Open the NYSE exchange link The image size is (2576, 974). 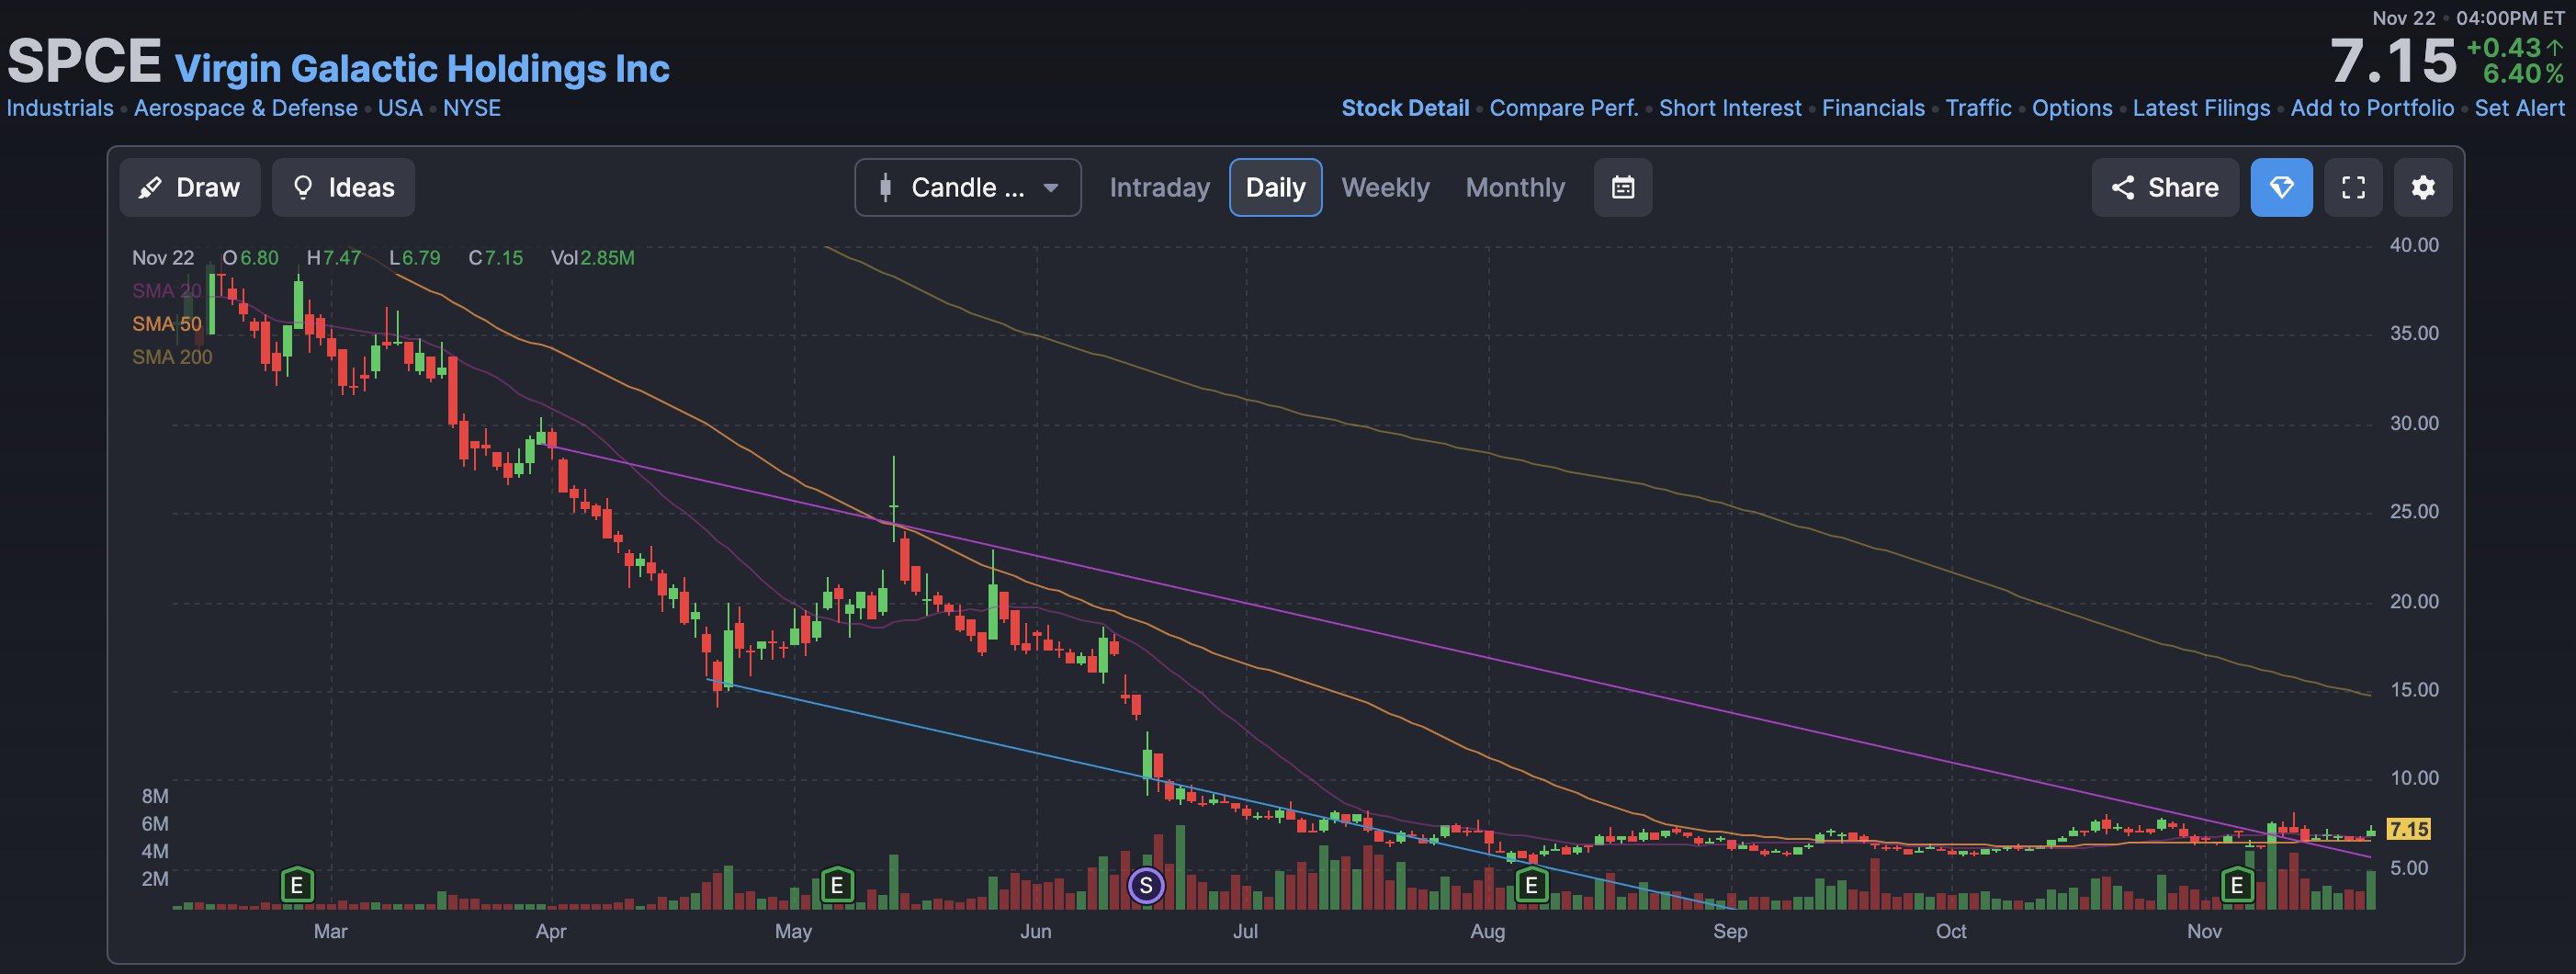click(x=472, y=108)
